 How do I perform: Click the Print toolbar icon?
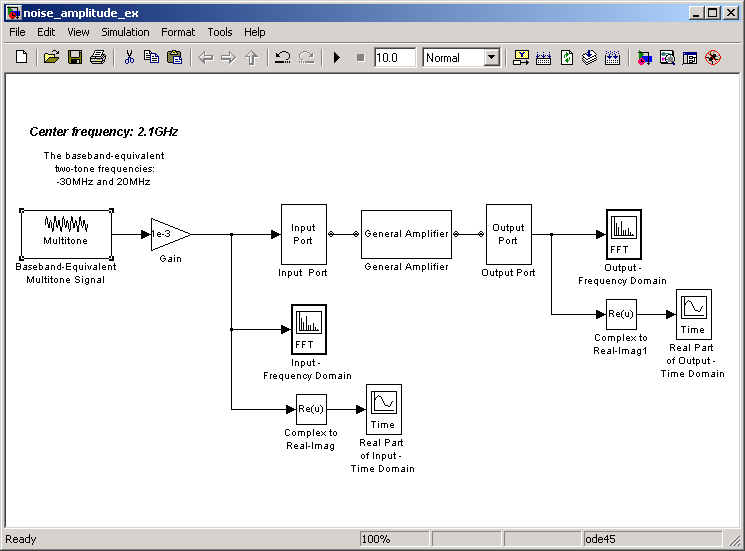98,57
